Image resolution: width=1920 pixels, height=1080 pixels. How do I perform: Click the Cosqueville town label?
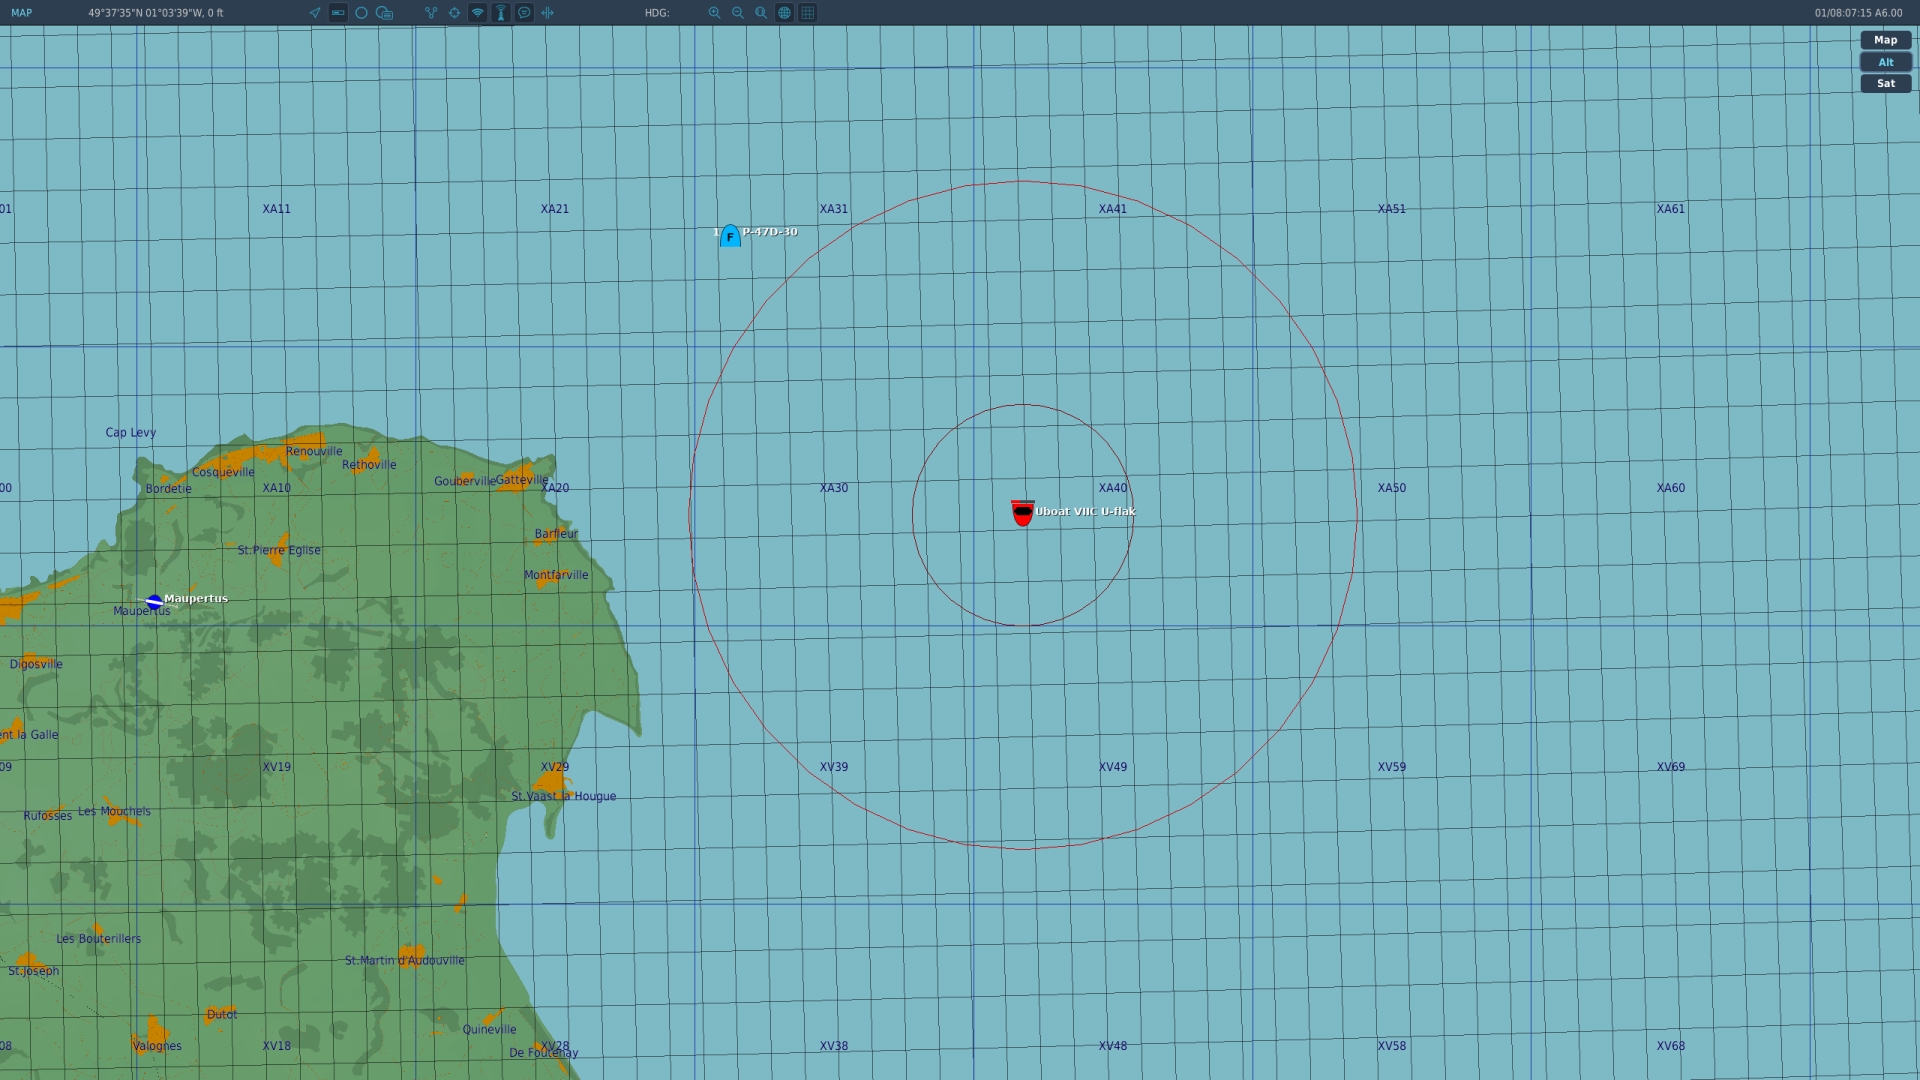(x=223, y=472)
